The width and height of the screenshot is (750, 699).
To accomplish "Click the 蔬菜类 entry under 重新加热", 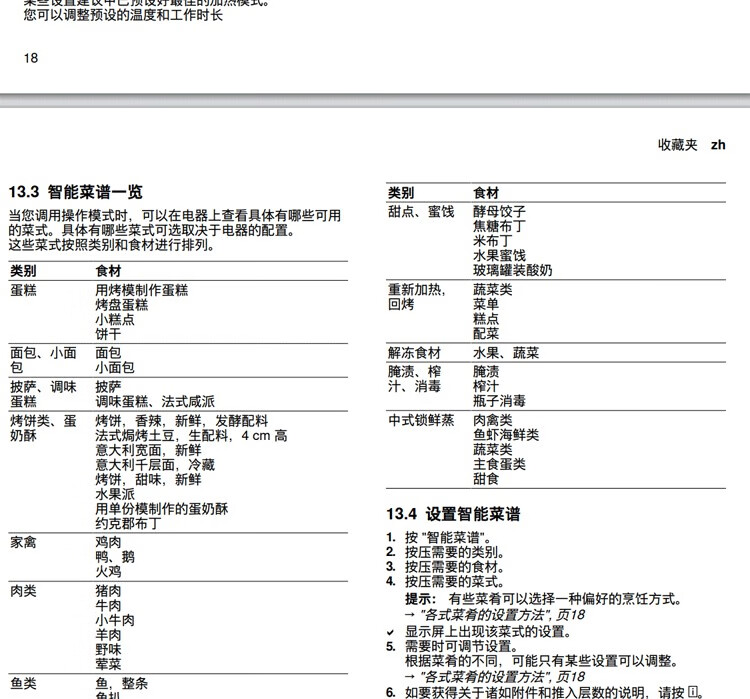I will click(493, 289).
